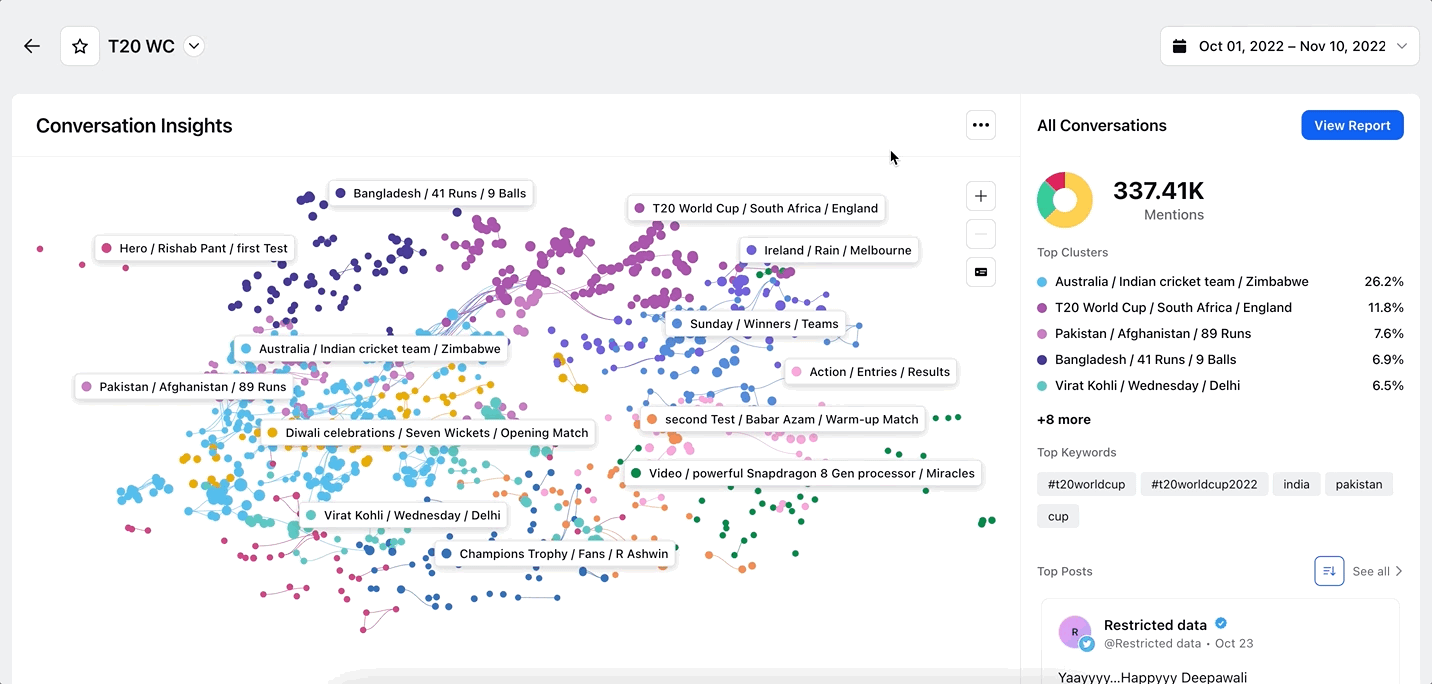Zoom in on the cluster map
The height and width of the screenshot is (684, 1432).
click(981, 196)
